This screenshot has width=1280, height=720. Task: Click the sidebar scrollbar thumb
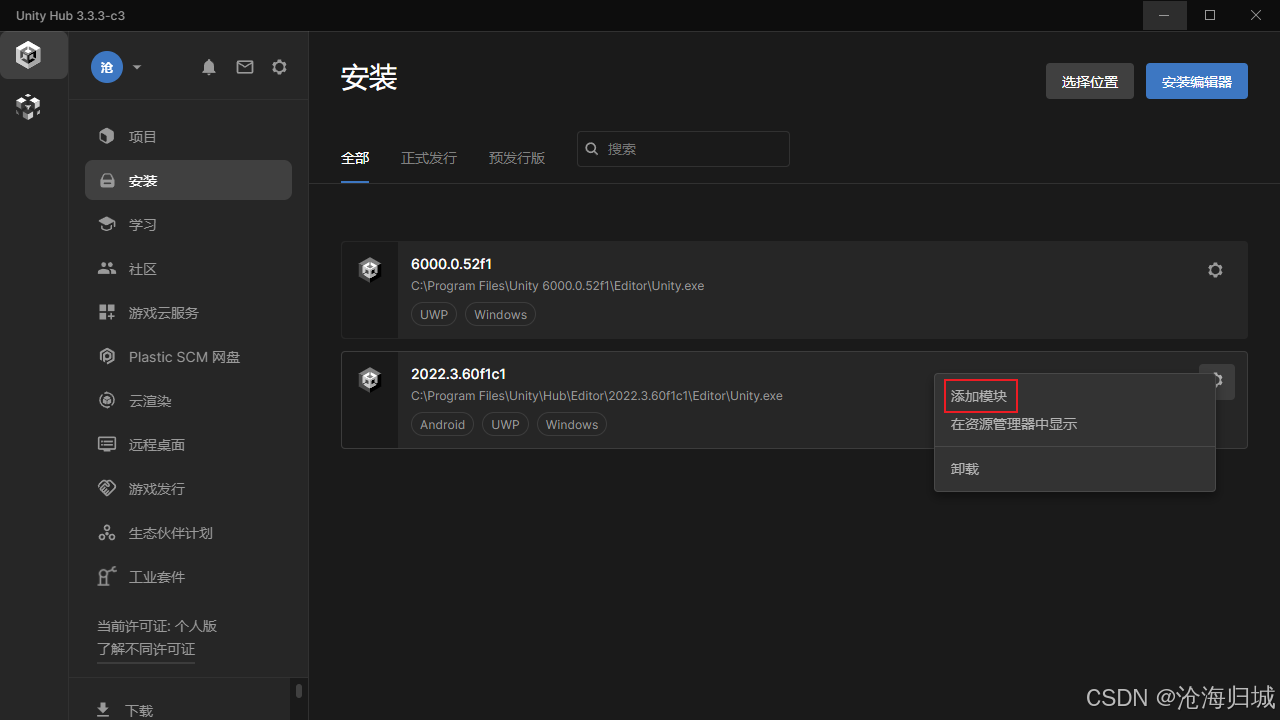[x=298, y=690]
